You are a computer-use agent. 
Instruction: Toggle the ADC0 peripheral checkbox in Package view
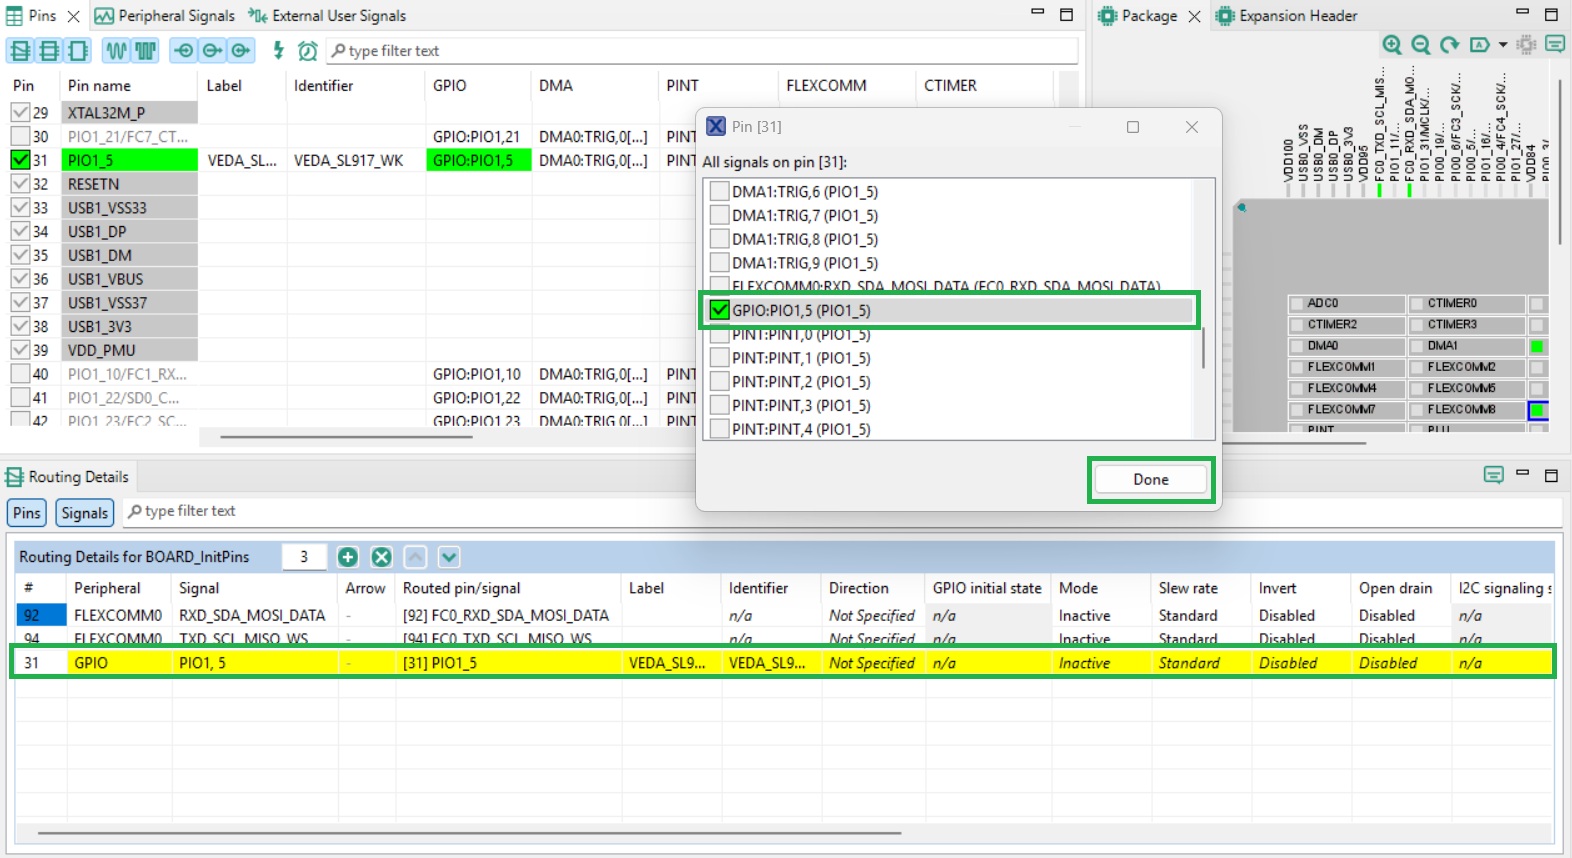pyautogui.click(x=1296, y=303)
